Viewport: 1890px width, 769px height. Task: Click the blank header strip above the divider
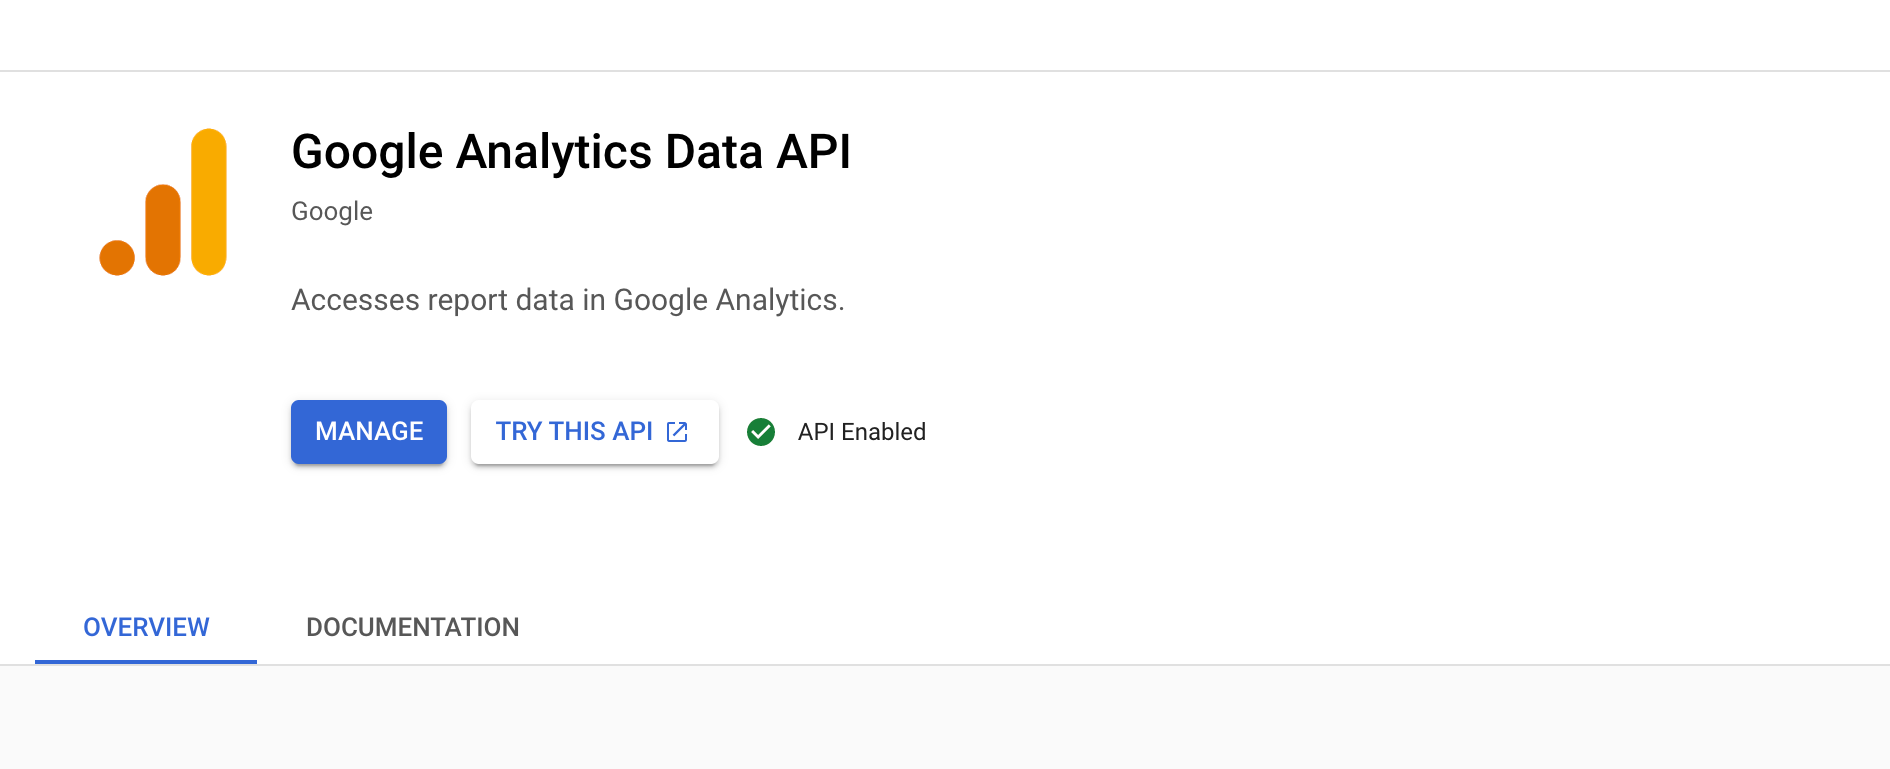click(945, 35)
